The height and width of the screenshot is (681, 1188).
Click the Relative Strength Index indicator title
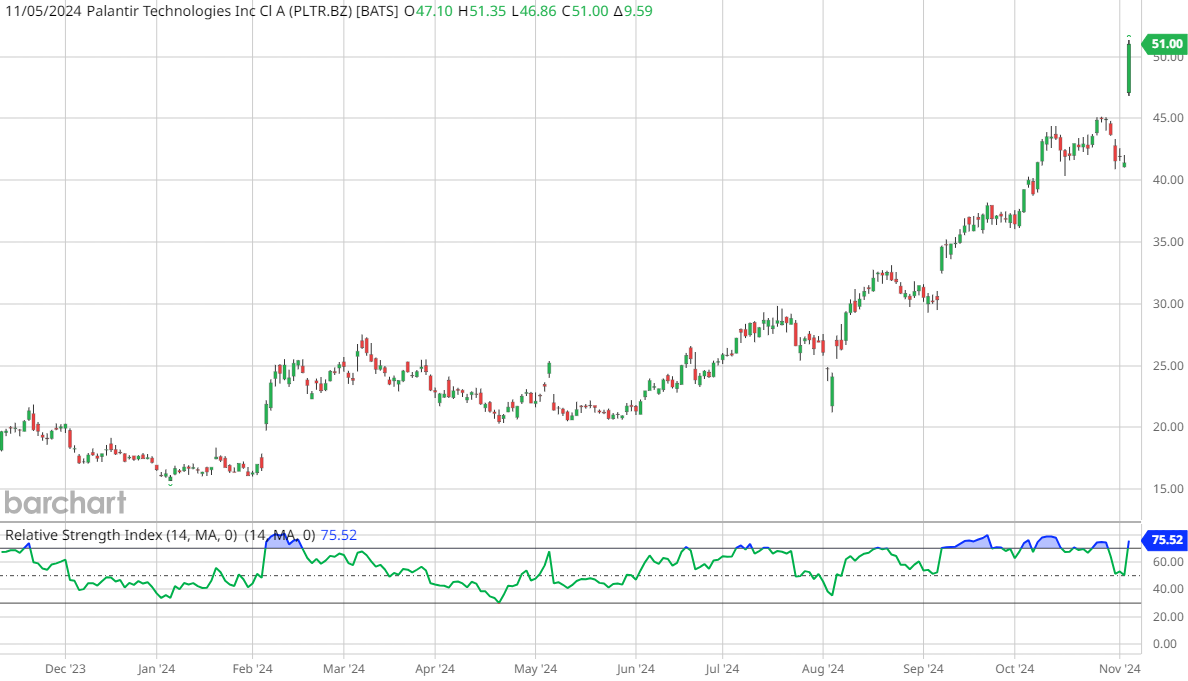[x=120, y=535]
